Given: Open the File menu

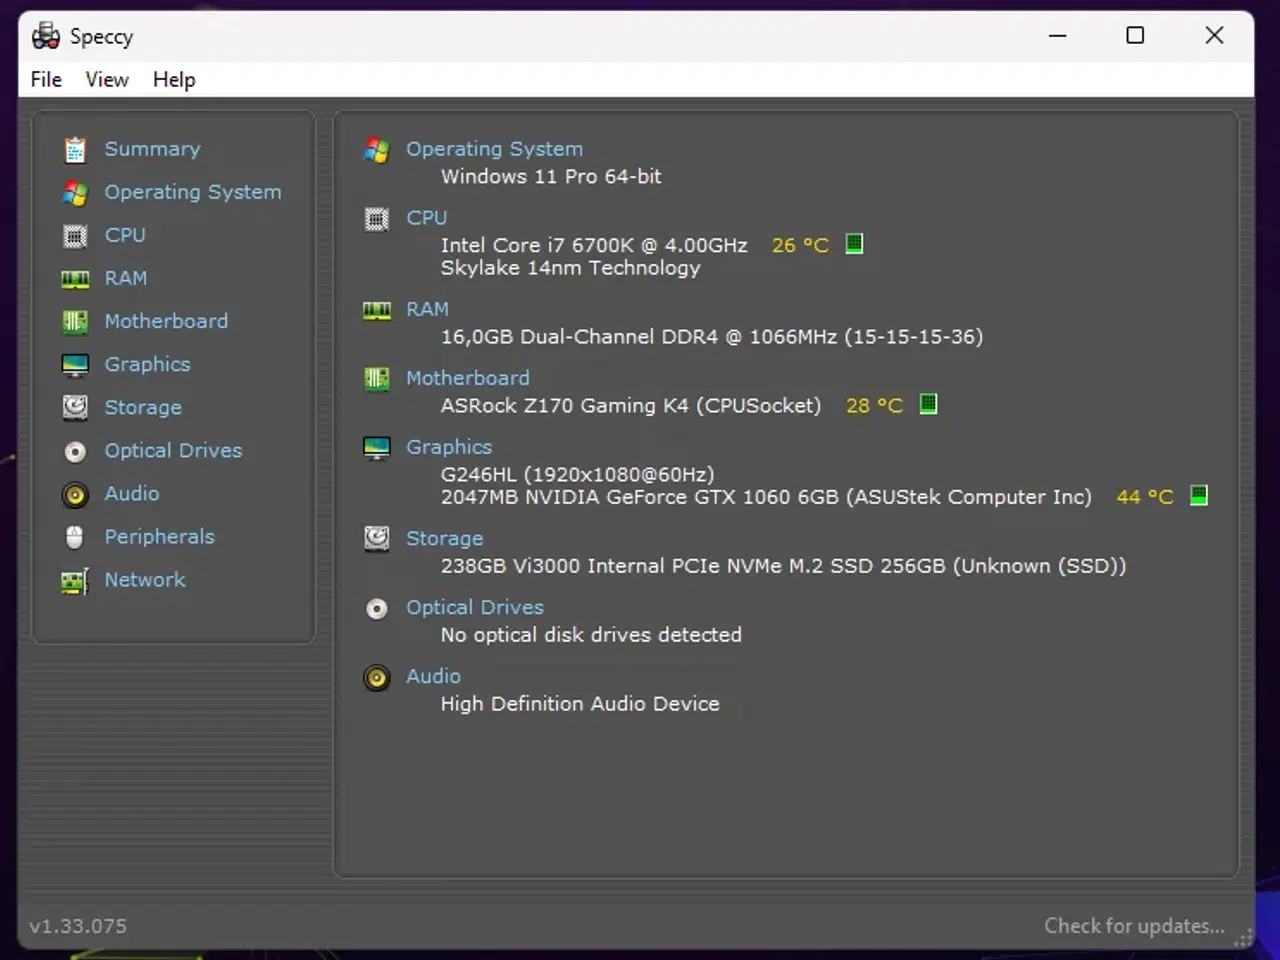Looking at the screenshot, I should pyautogui.click(x=45, y=79).
